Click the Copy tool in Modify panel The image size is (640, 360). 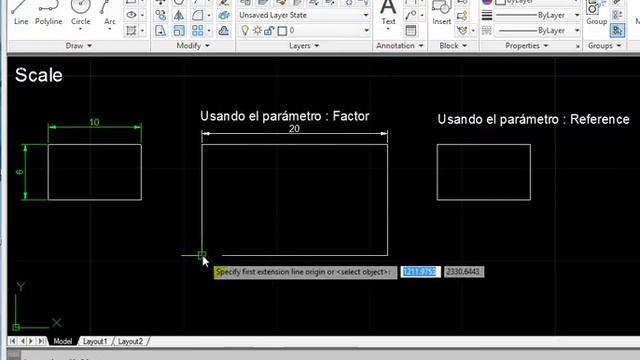point(160,15)
